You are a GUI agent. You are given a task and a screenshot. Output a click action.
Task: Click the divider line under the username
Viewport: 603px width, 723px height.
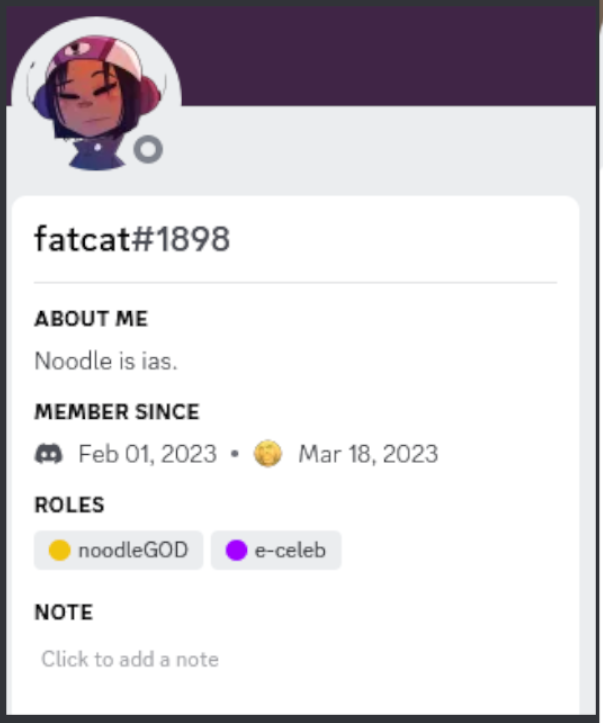point(295,283)
